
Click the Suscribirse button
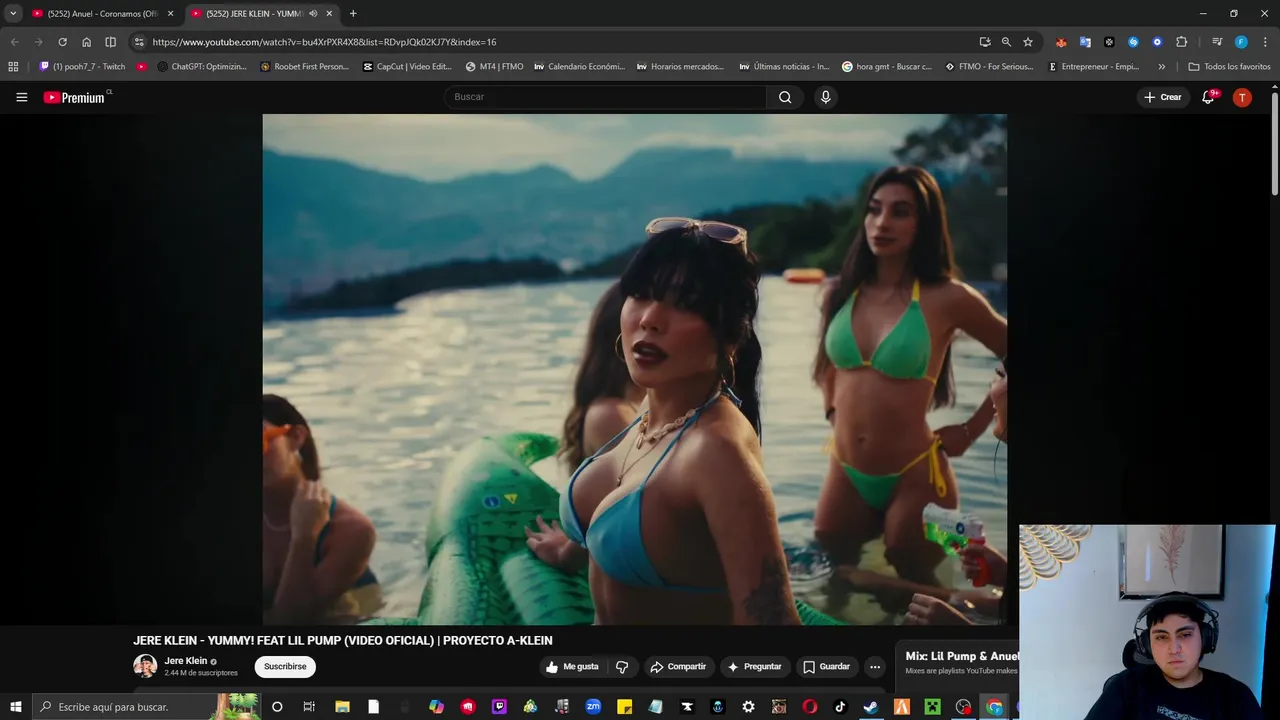click(285, 667)
